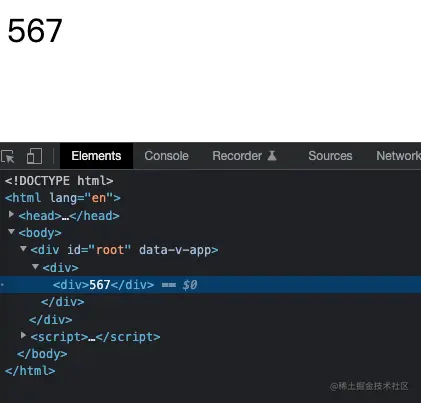Open the Network tab
421x403 pixels.
398,156
